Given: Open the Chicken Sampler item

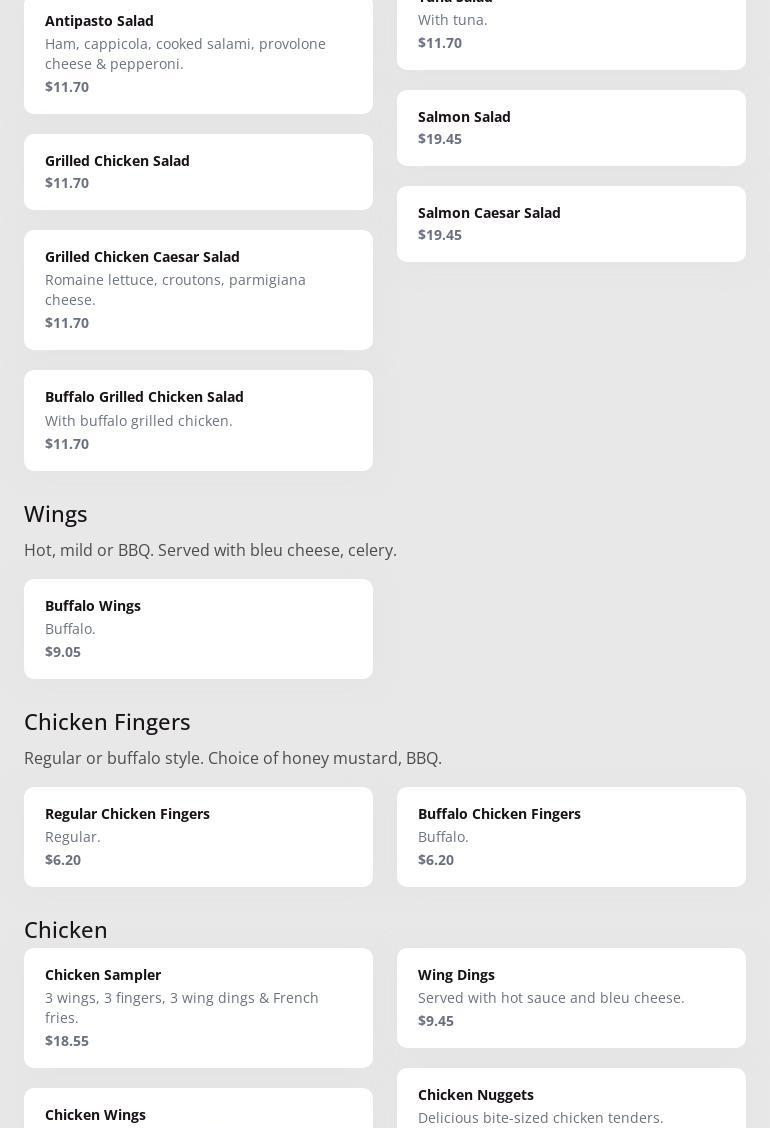Looking at the screenshot, I should [x=198, y=1007].
